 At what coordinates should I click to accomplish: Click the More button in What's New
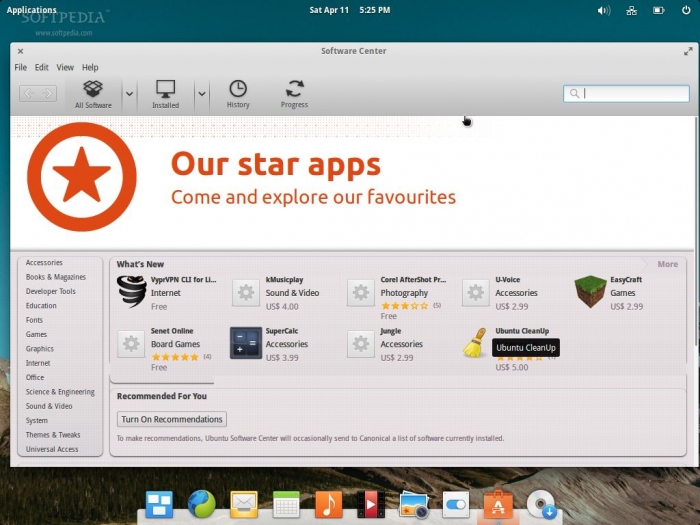[667, 264]
